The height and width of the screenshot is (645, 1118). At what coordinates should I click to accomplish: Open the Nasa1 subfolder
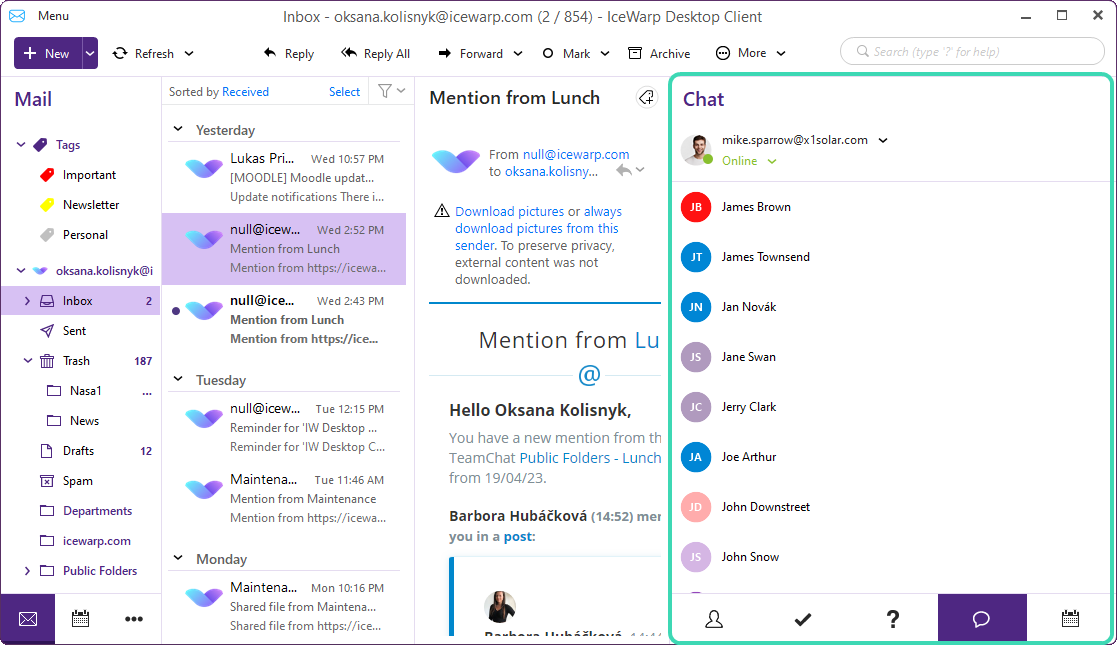coord(86,391)
